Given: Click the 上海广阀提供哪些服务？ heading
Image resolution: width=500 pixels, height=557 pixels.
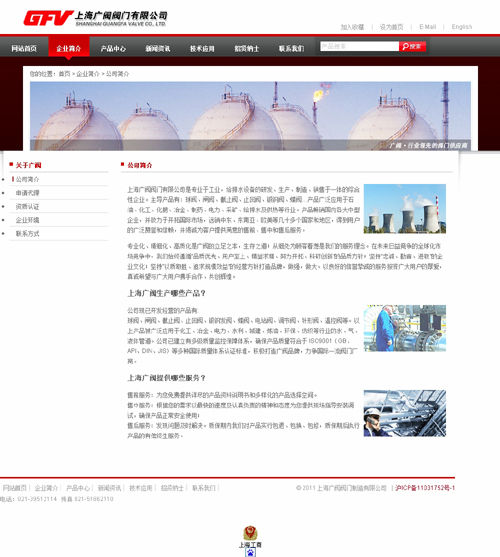Looking at the screenshot, I should pos(167,378).
